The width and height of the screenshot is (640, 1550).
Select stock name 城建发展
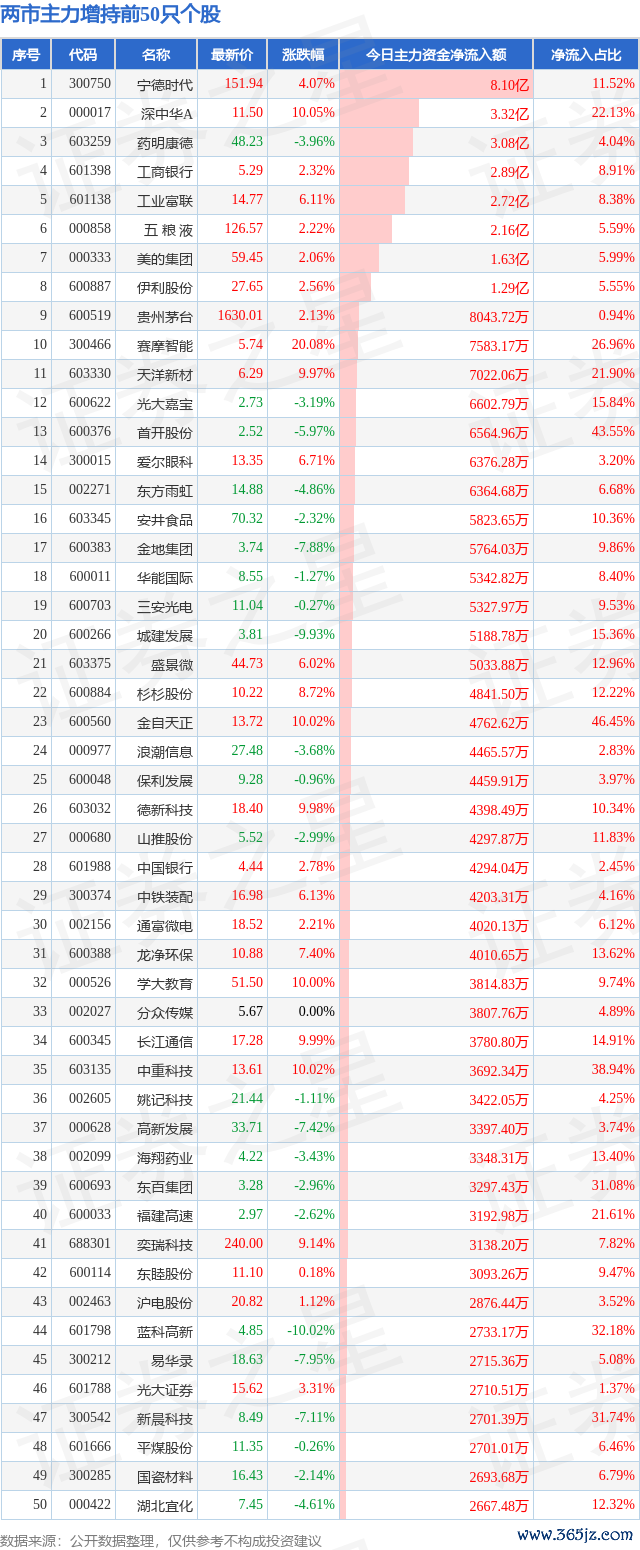165,636
